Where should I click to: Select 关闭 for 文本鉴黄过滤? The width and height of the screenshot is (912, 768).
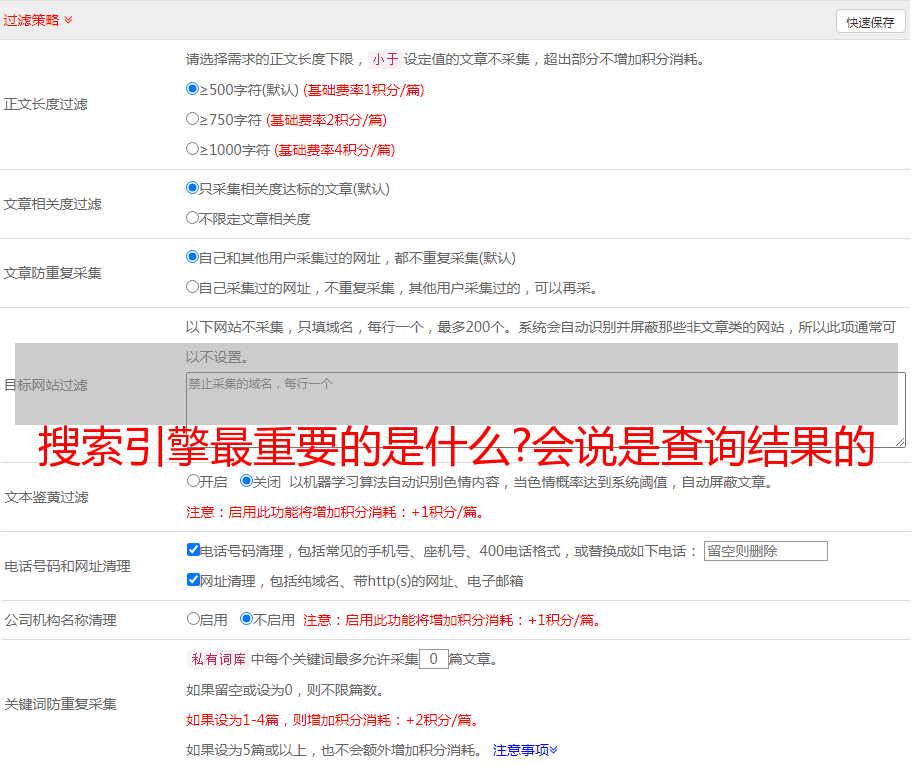pyautogui.click(x=247, y=481)
